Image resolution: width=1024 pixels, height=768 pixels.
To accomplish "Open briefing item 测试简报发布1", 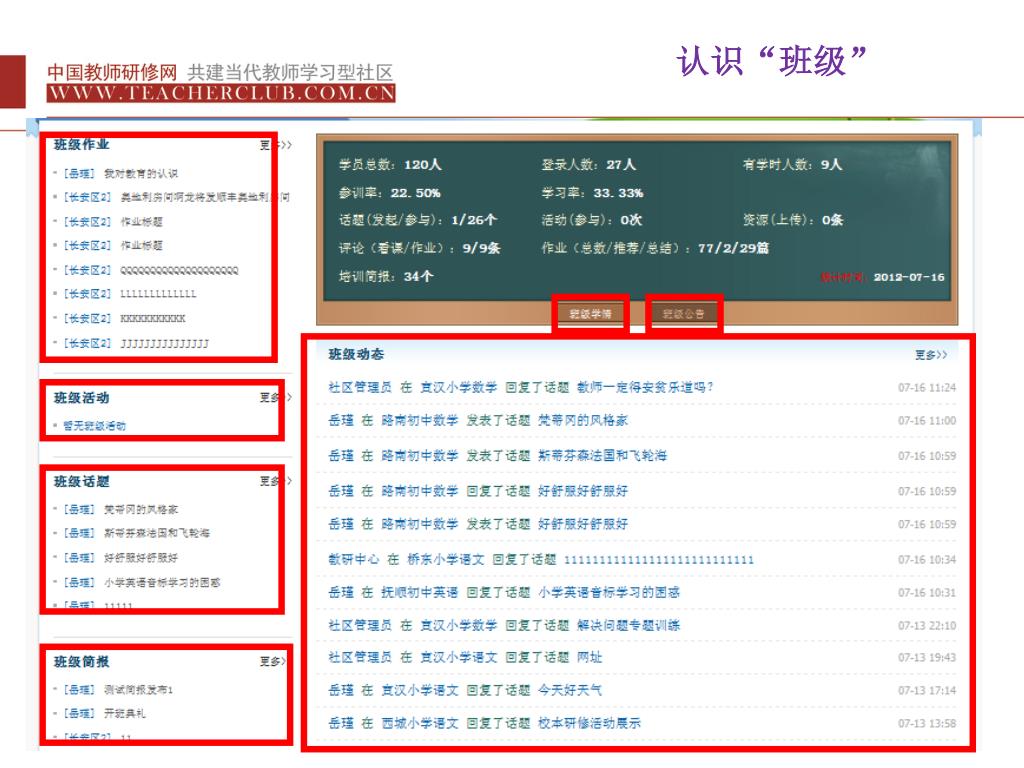I will (138, 690).
